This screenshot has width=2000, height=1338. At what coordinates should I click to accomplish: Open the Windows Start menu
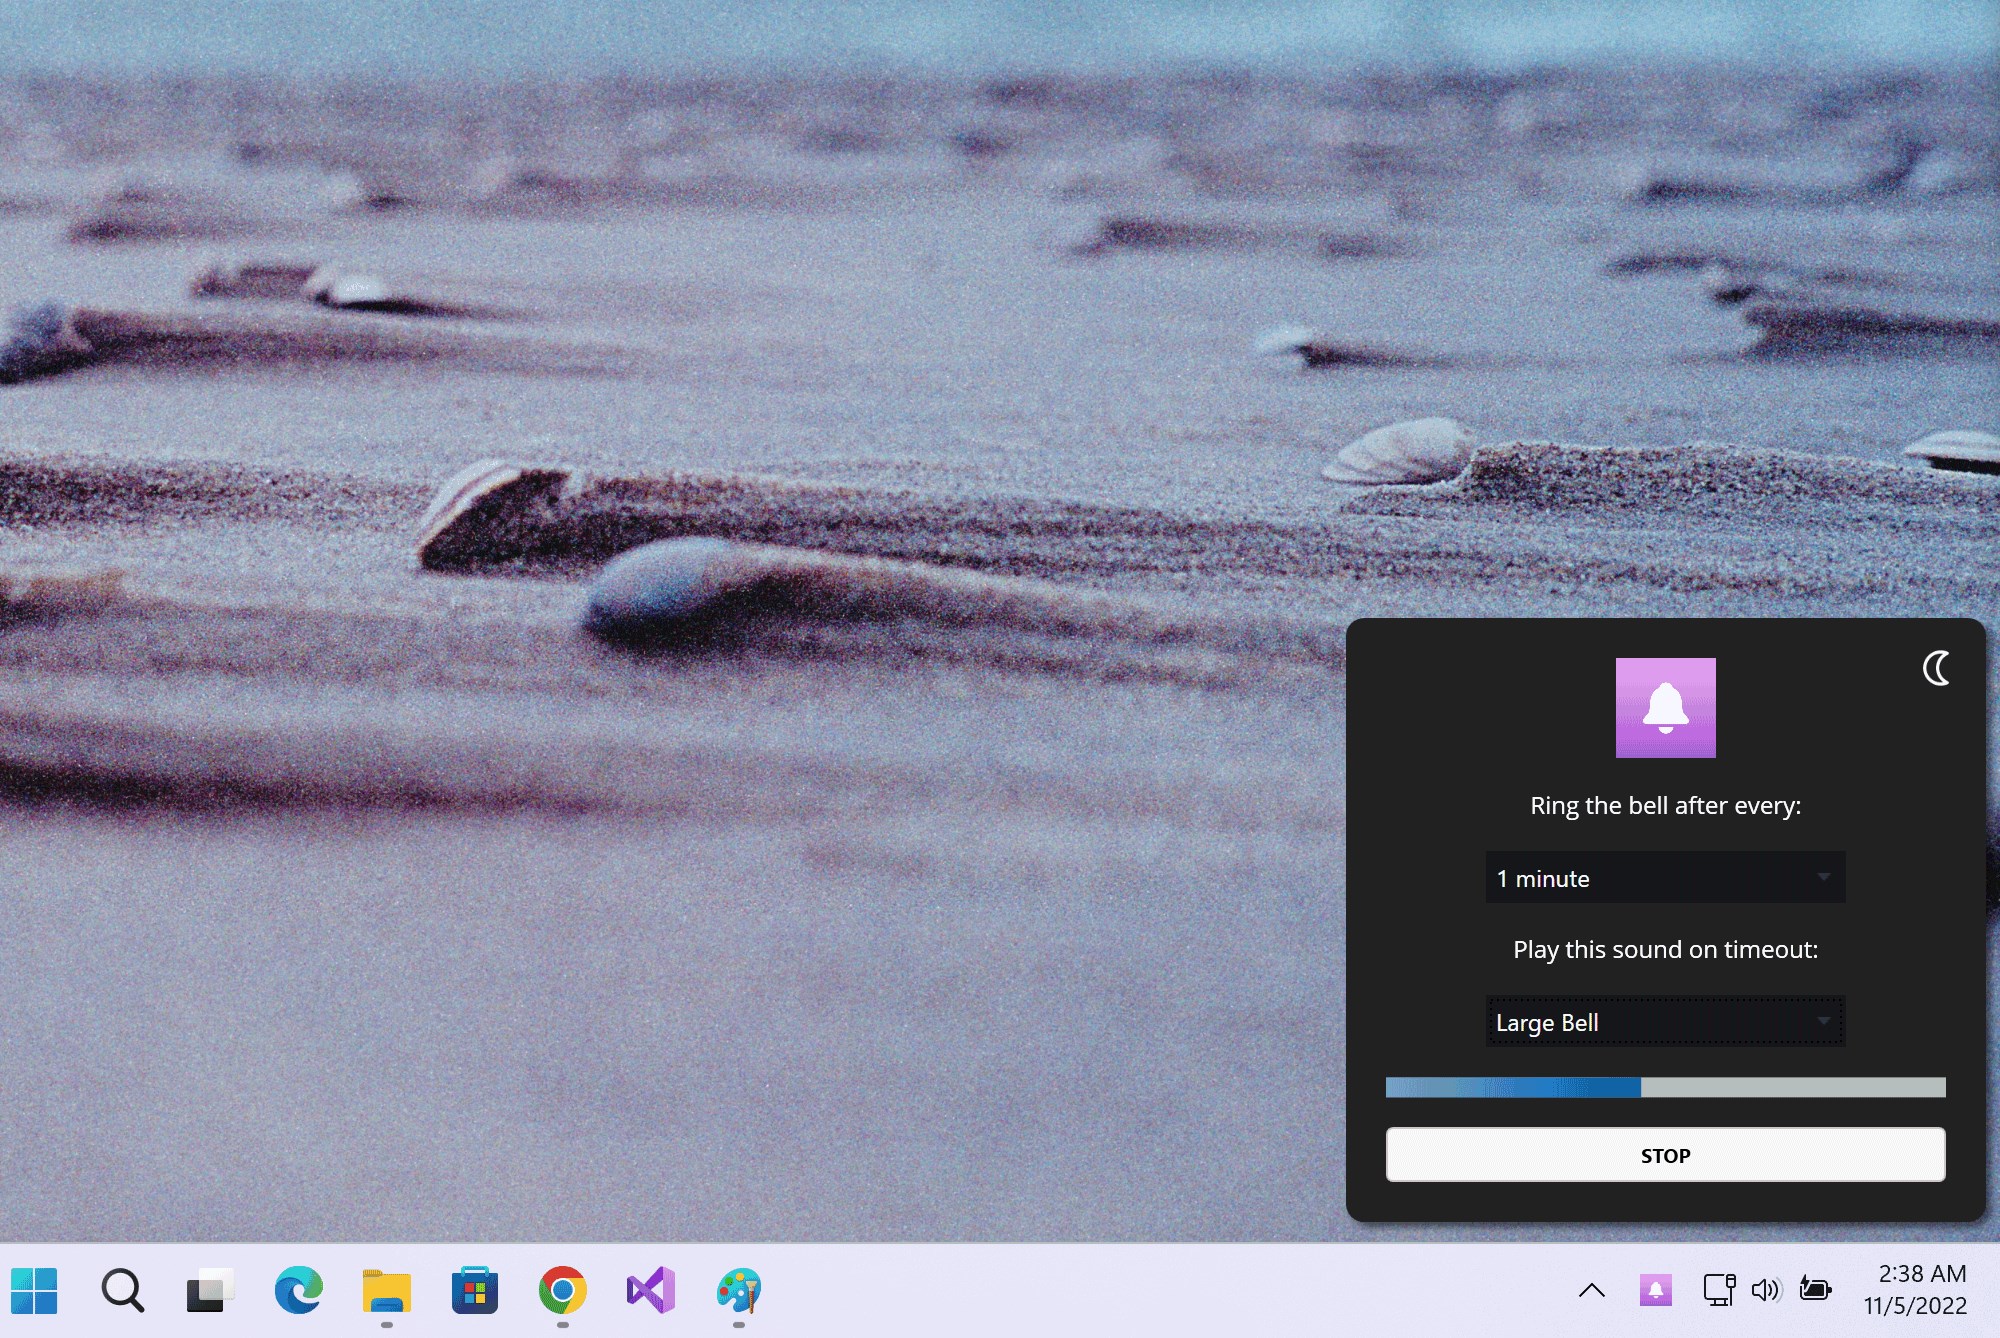pos(35,1290)
